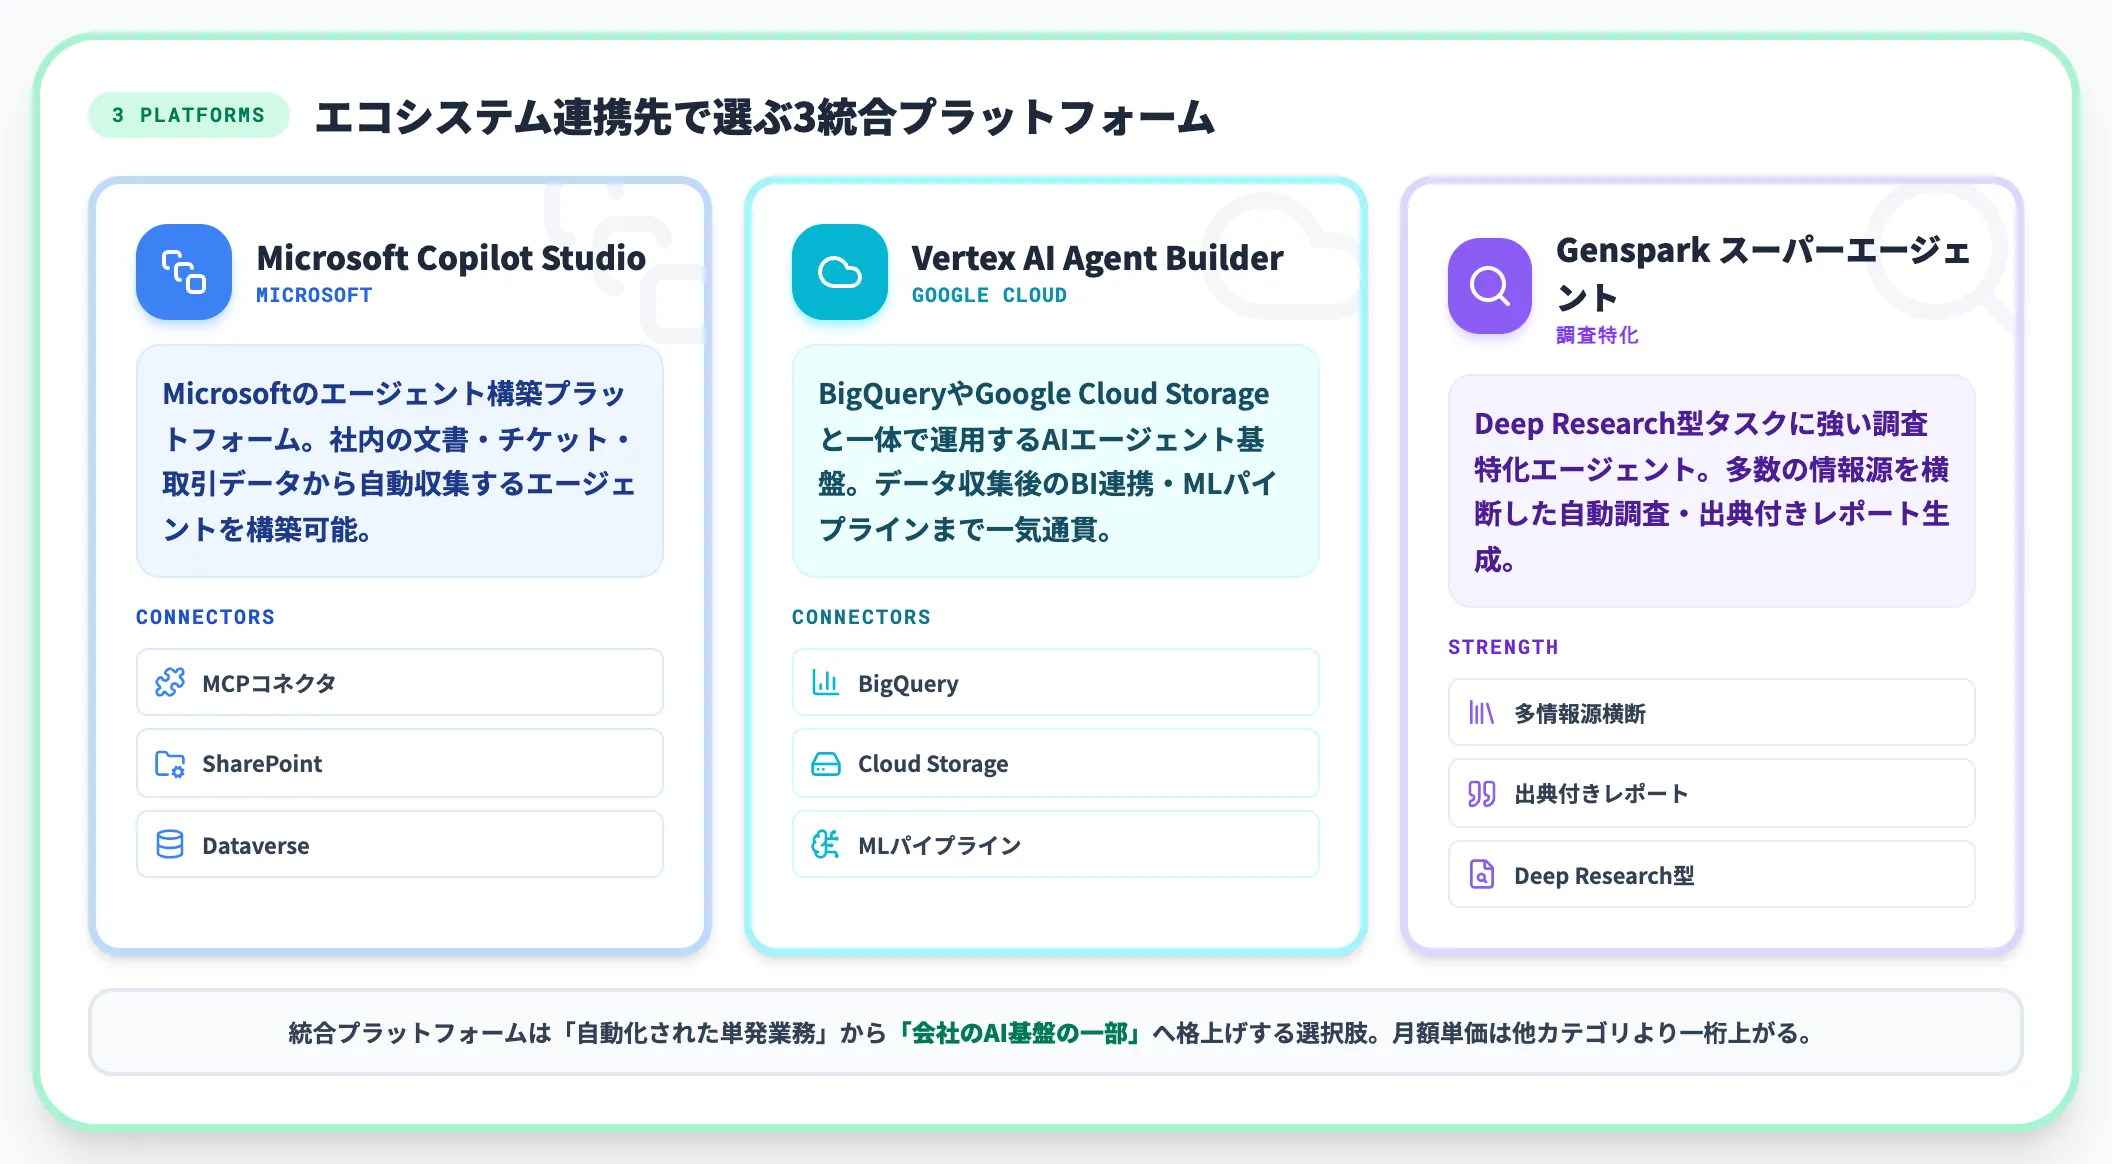This screenshot has width=2112, height=1164.
Task: Select the Cloud Storage connector row
Action: point(1056,764)
